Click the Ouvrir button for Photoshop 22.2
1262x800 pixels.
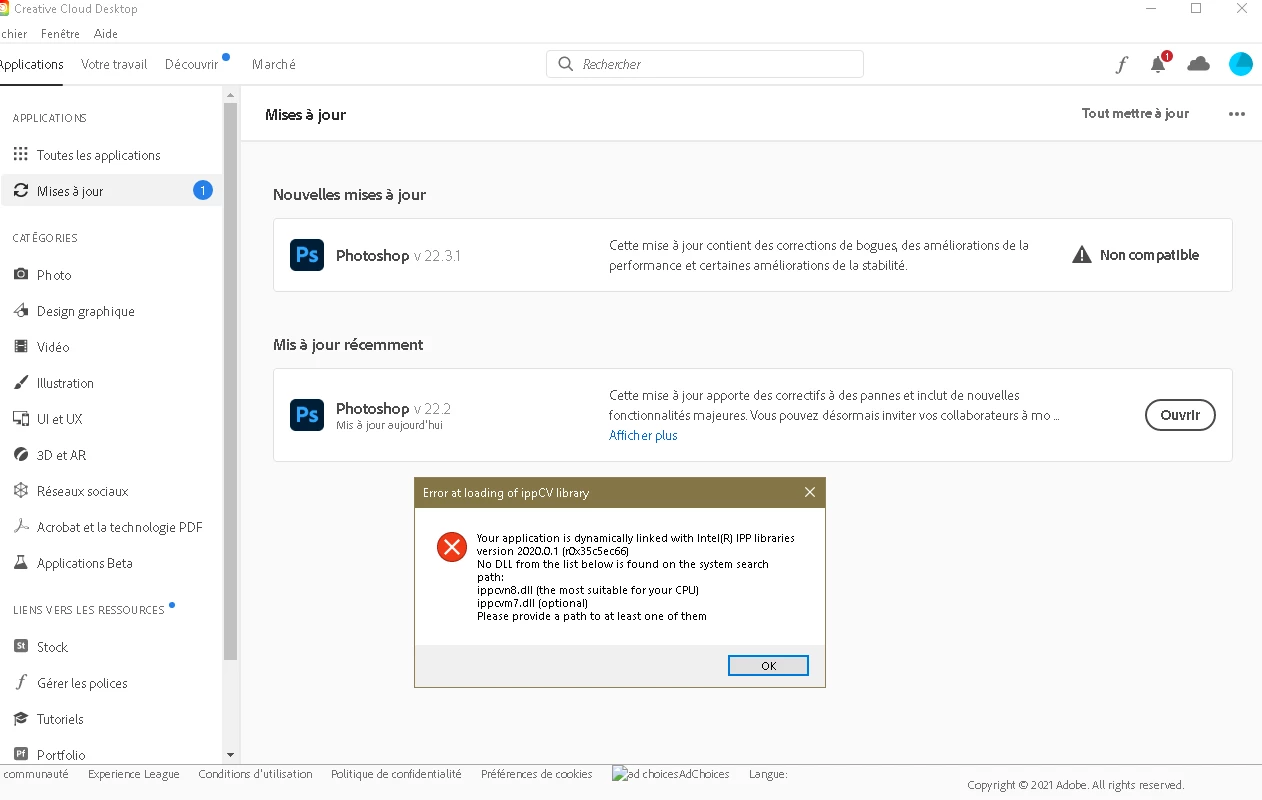pos(1180,415)
